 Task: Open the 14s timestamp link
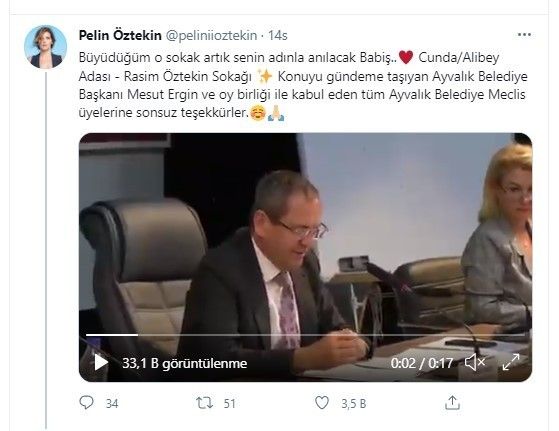(x=278, y=35)
